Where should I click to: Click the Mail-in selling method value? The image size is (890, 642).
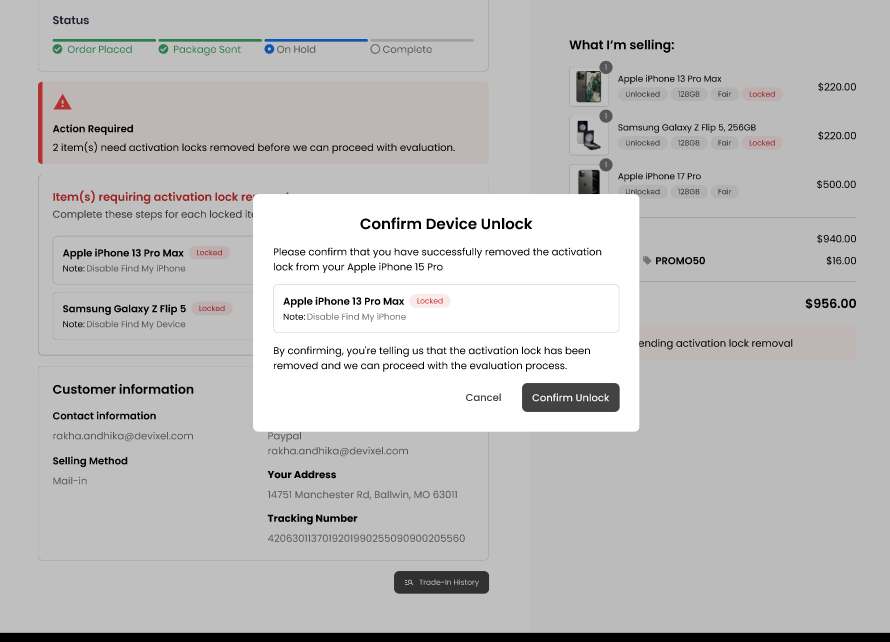click(x=70, y=481)
